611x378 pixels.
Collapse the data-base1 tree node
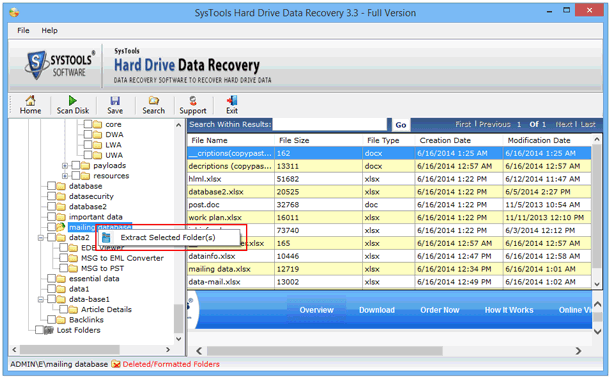pos(41,299)
